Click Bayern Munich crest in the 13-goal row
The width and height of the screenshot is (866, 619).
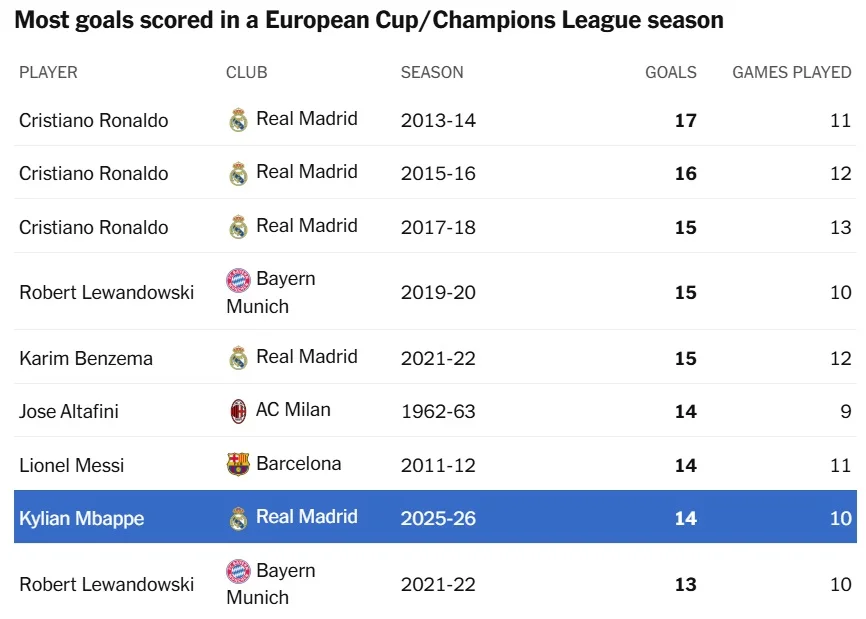(238, 572)
